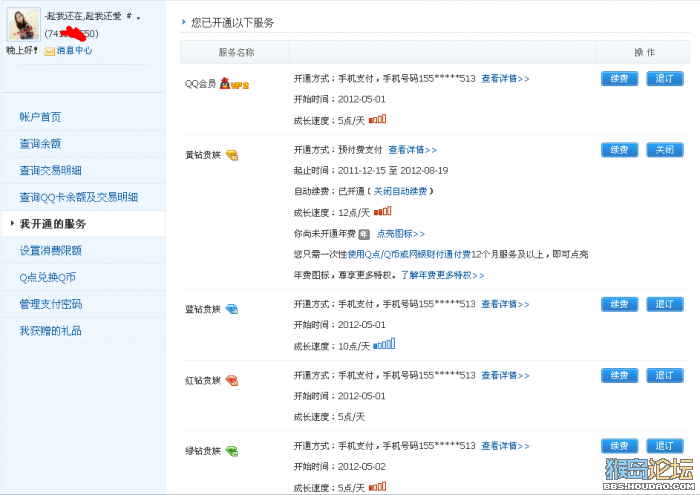Click the 黄钻贵族 service name
This screenshot has height=495, width=700.
pos(203,155)
